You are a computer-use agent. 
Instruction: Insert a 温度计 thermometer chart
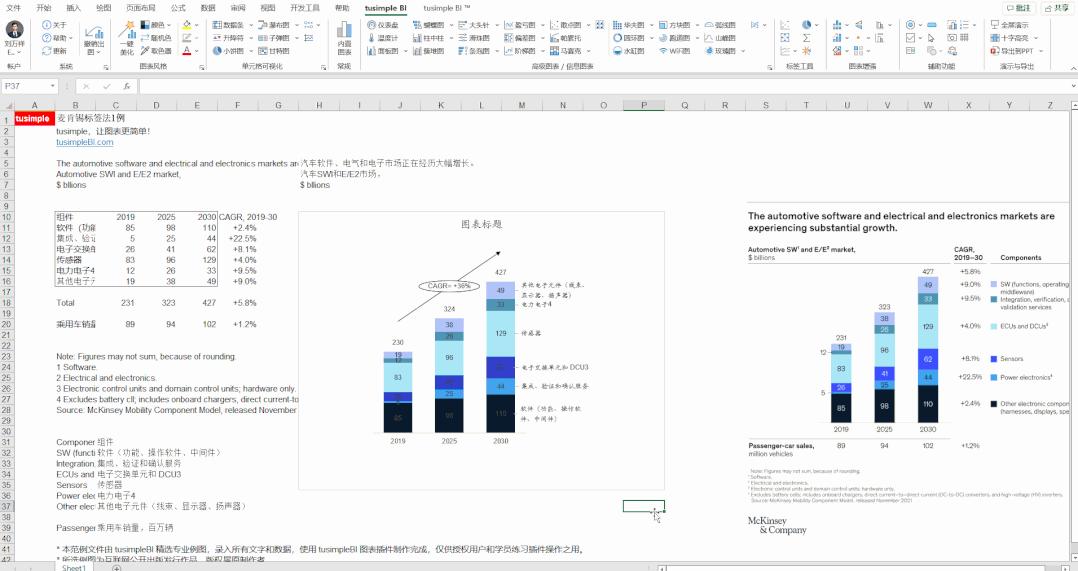point(383,38)
